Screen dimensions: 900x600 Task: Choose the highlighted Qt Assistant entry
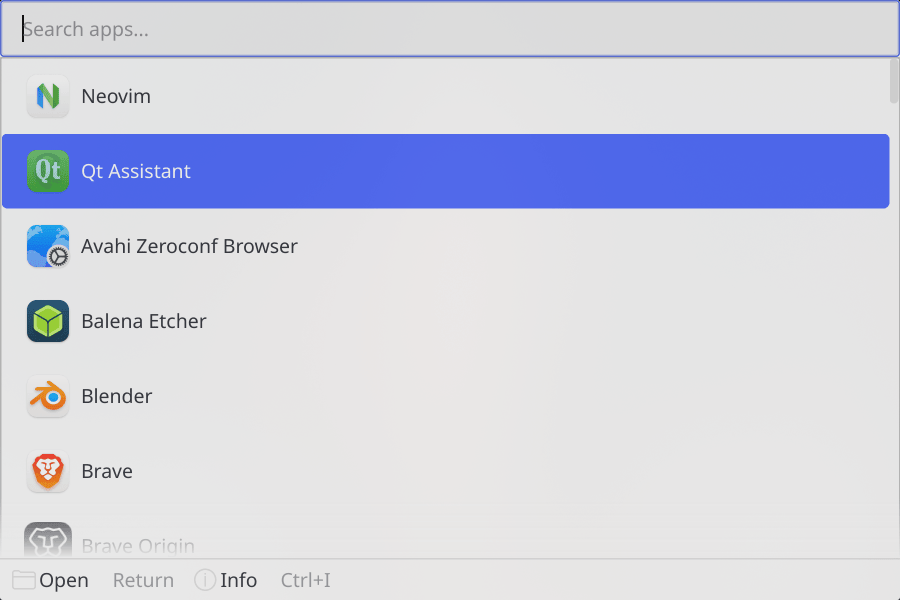pyautogui.click(x=445, y=171)
